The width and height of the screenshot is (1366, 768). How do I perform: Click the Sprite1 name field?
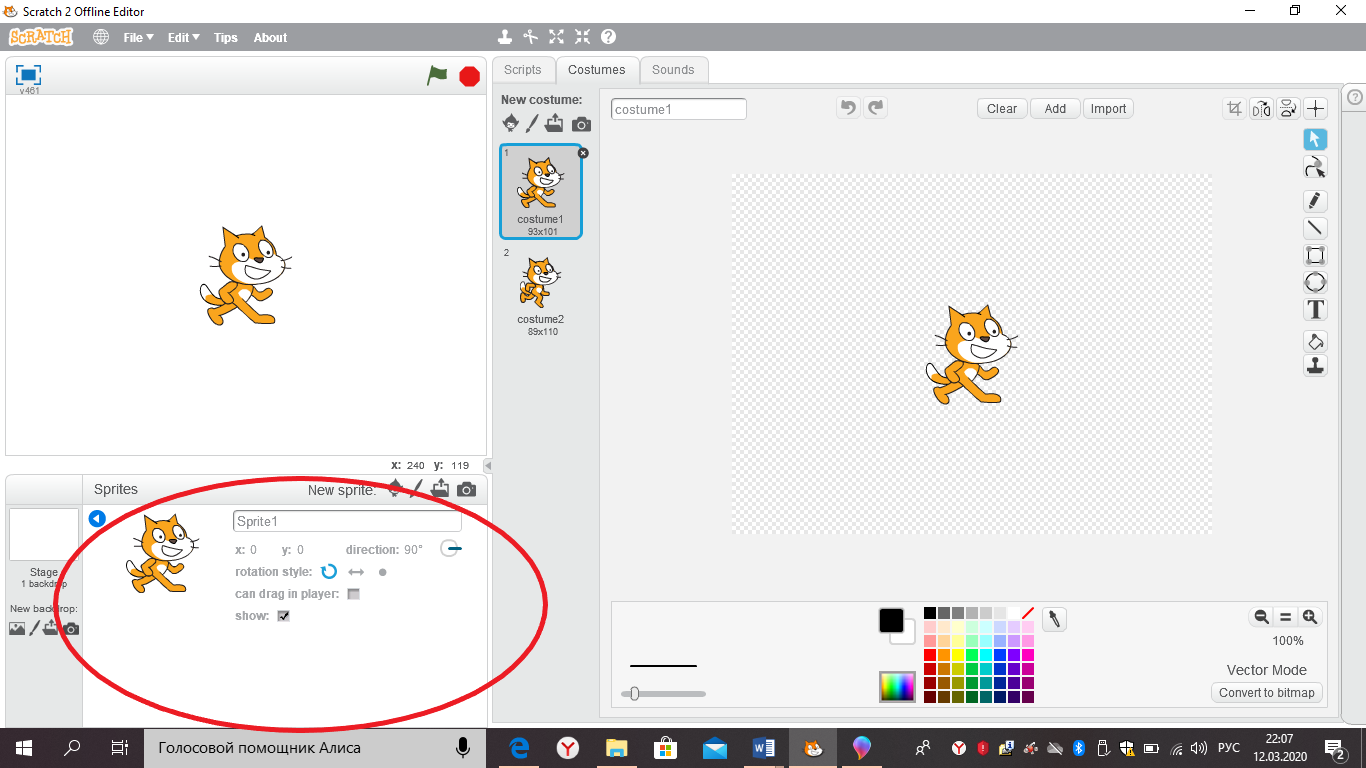[x=347, y=521]
